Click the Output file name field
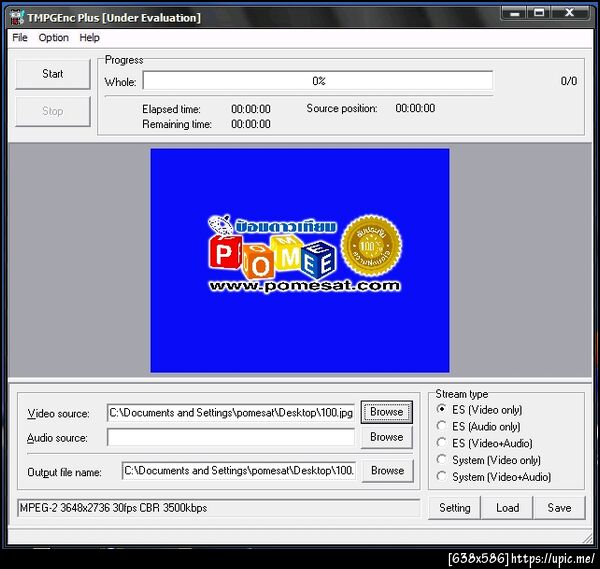600x569 pixels. [x=239, y=471]
